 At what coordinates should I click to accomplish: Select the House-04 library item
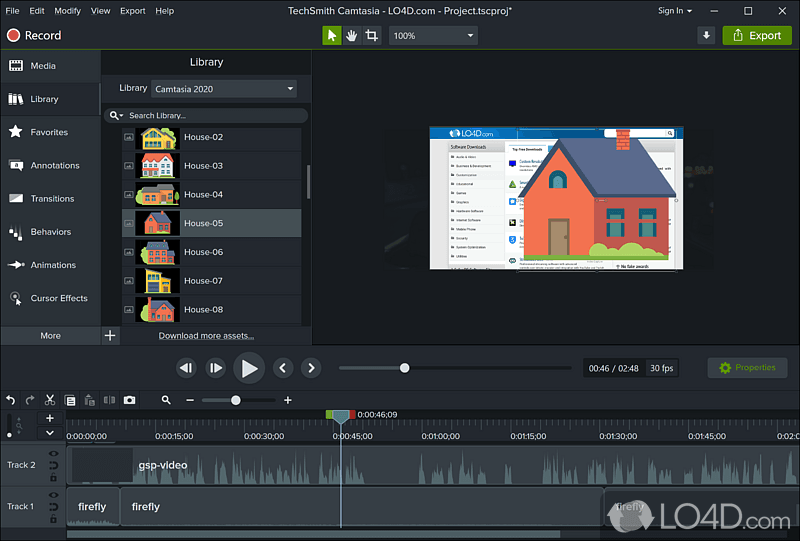pyautogui.click(x=211, y=194)
